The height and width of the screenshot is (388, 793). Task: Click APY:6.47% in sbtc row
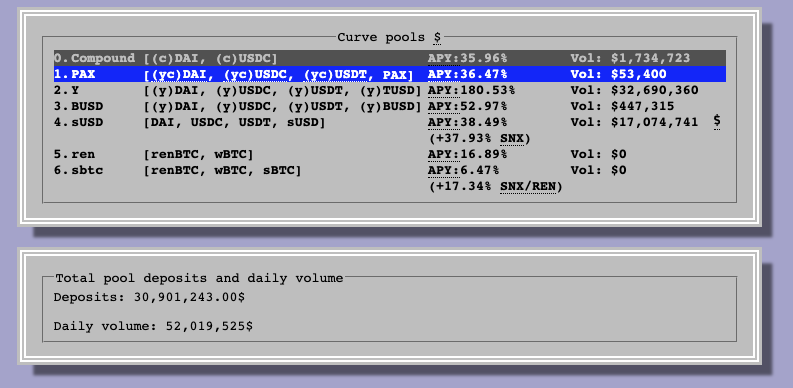[x=463, y=170]
